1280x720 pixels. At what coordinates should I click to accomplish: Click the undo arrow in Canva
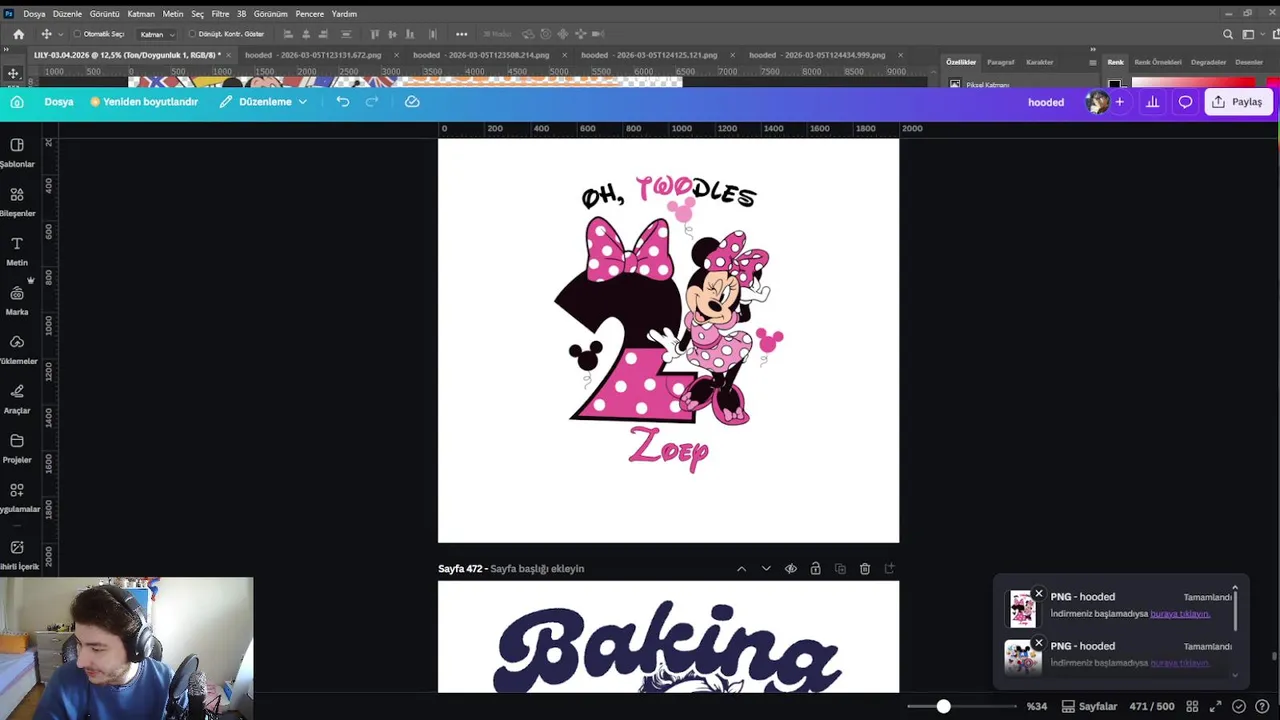pos(343,102)
